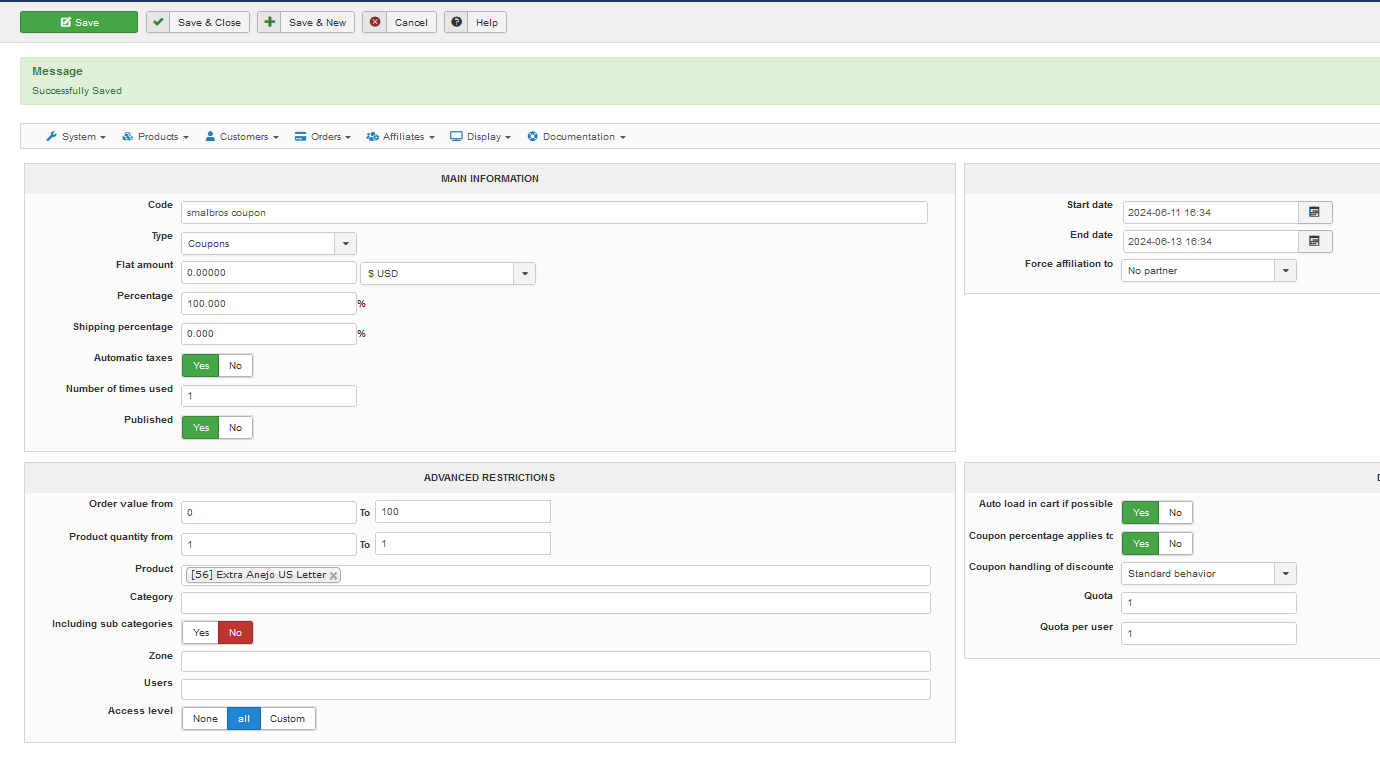Click the cubes icon beside Products

(x=128, y=137)
